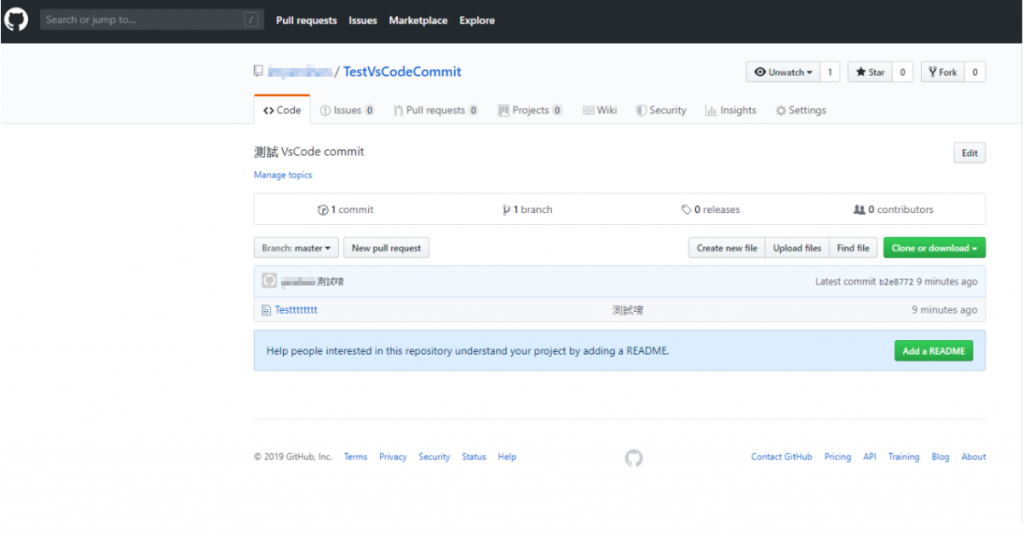Fork this repository
The height and width of the screenshot is (536, 1024).
point(942,72)
